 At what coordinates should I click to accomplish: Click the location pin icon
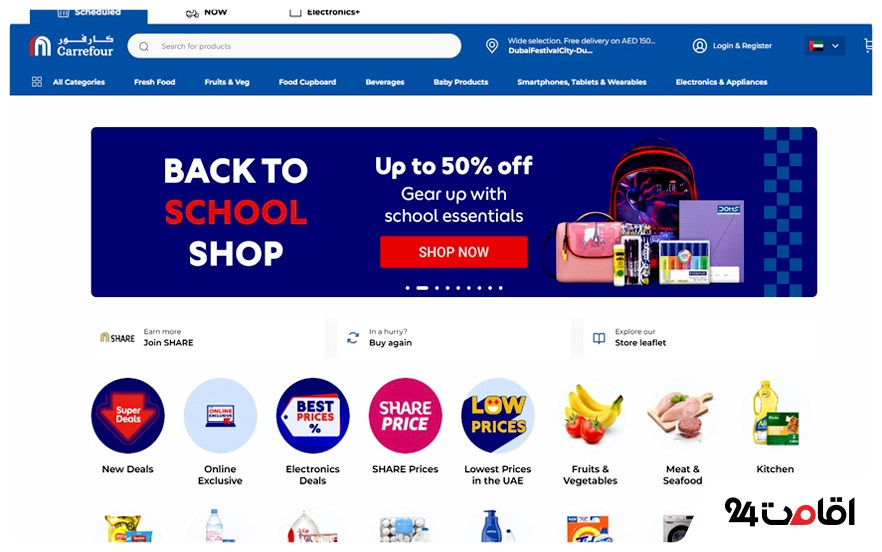(x=492, y=46)
